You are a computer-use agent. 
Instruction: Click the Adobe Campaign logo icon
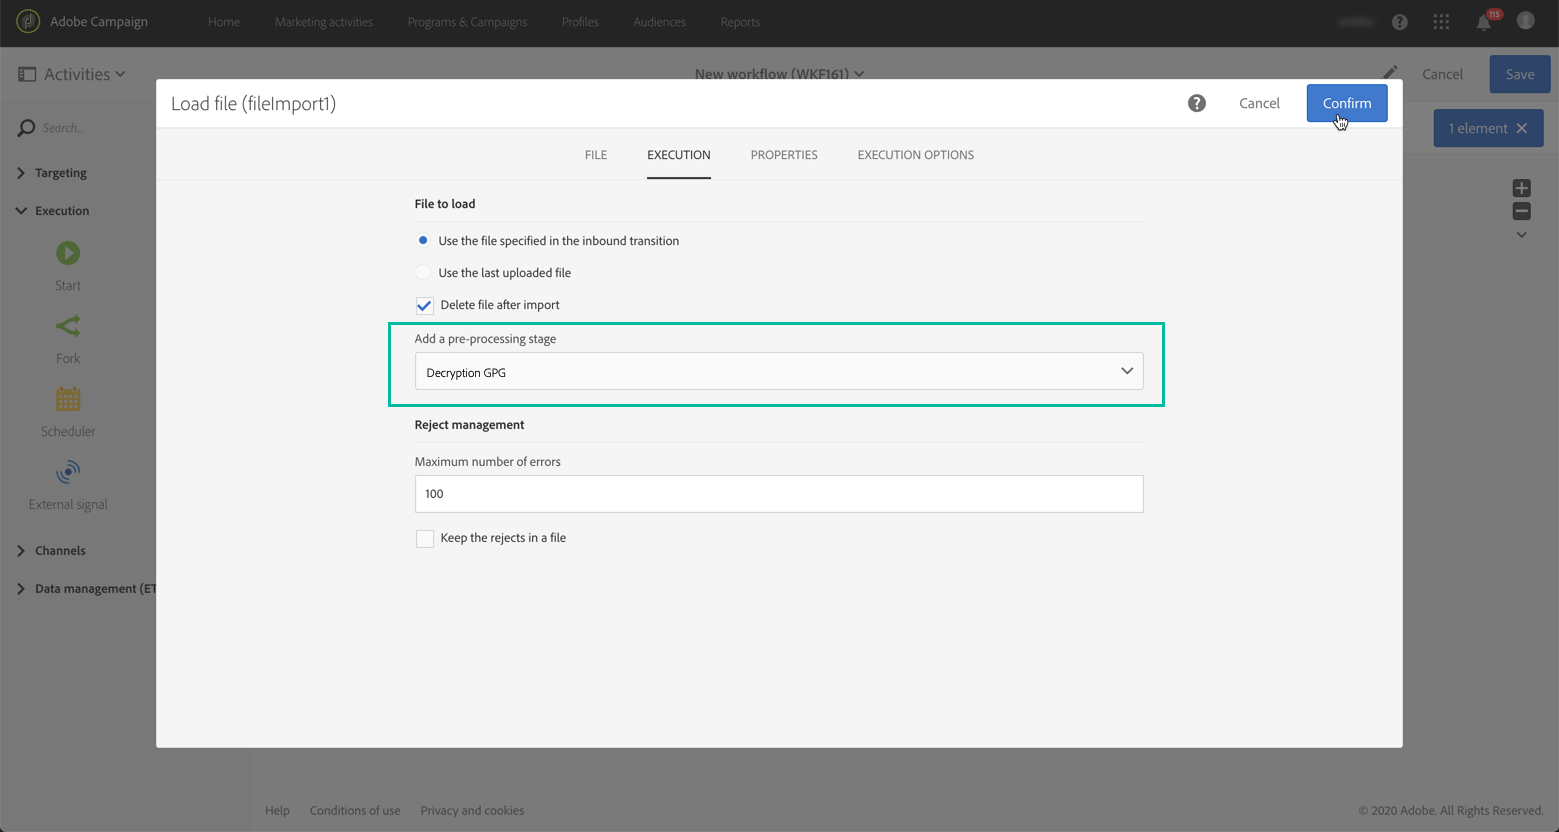[28, 21]
